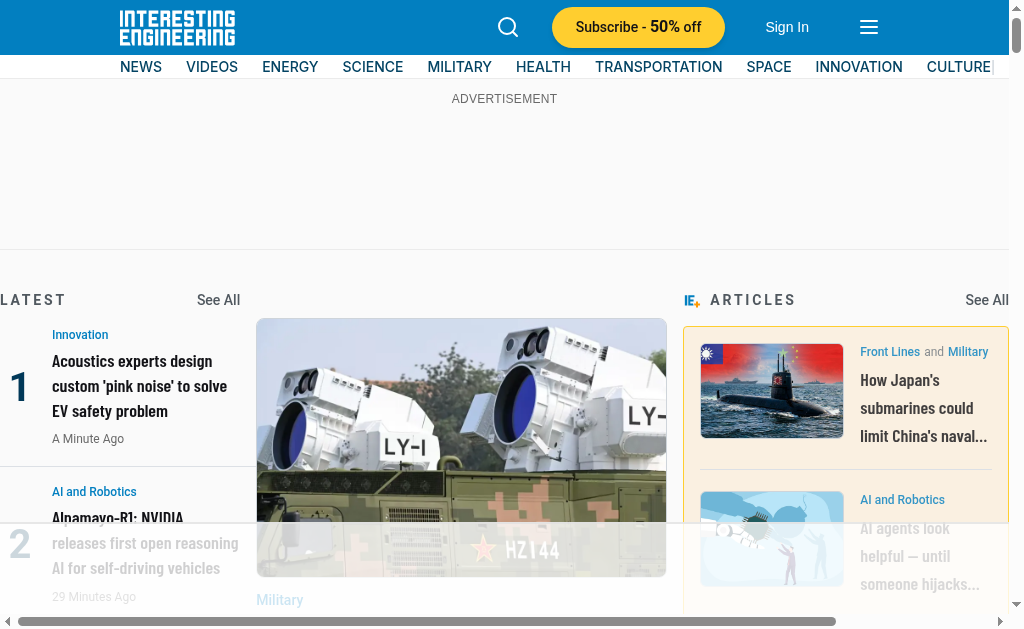
Task: Open See All for Articles section
Action: [986, 300]
